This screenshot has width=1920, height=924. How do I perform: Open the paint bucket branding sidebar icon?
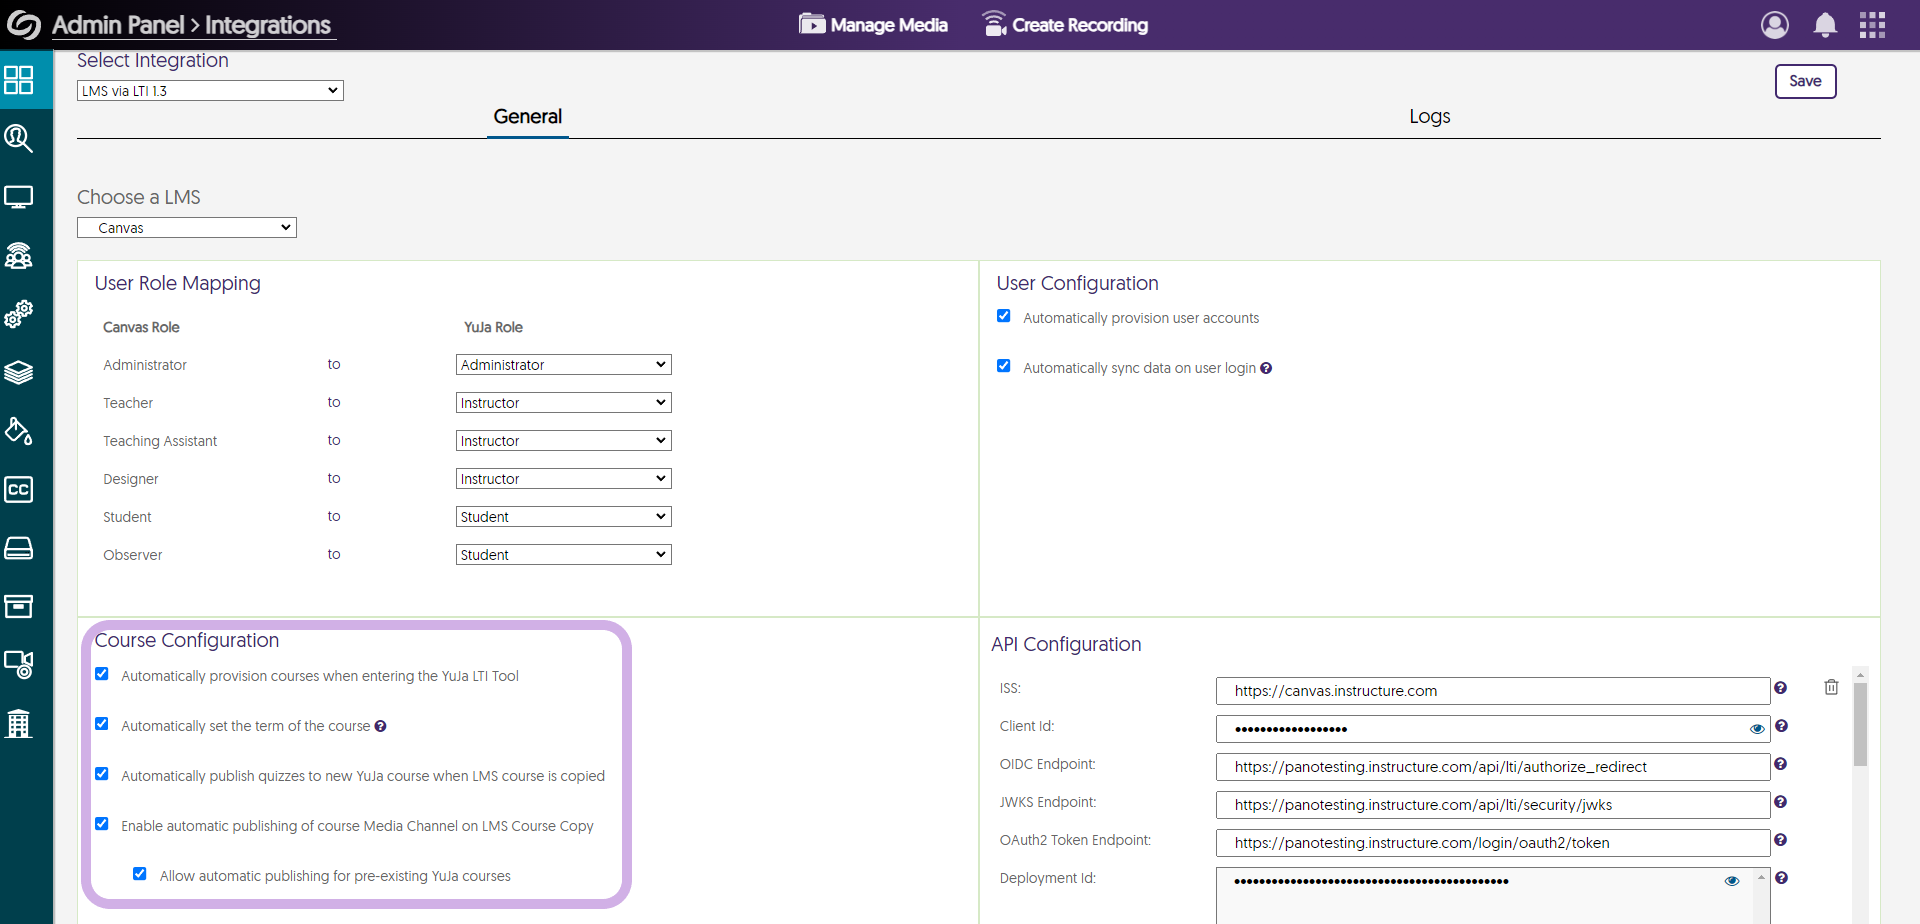[19, 431]
